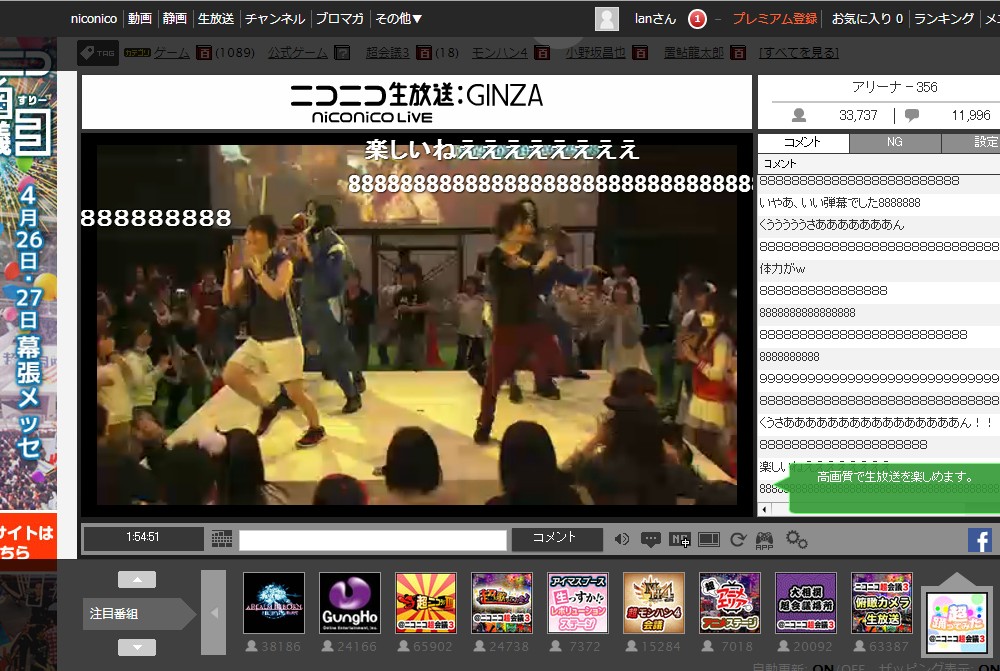Click the comment text input field

tap(372, 540)
